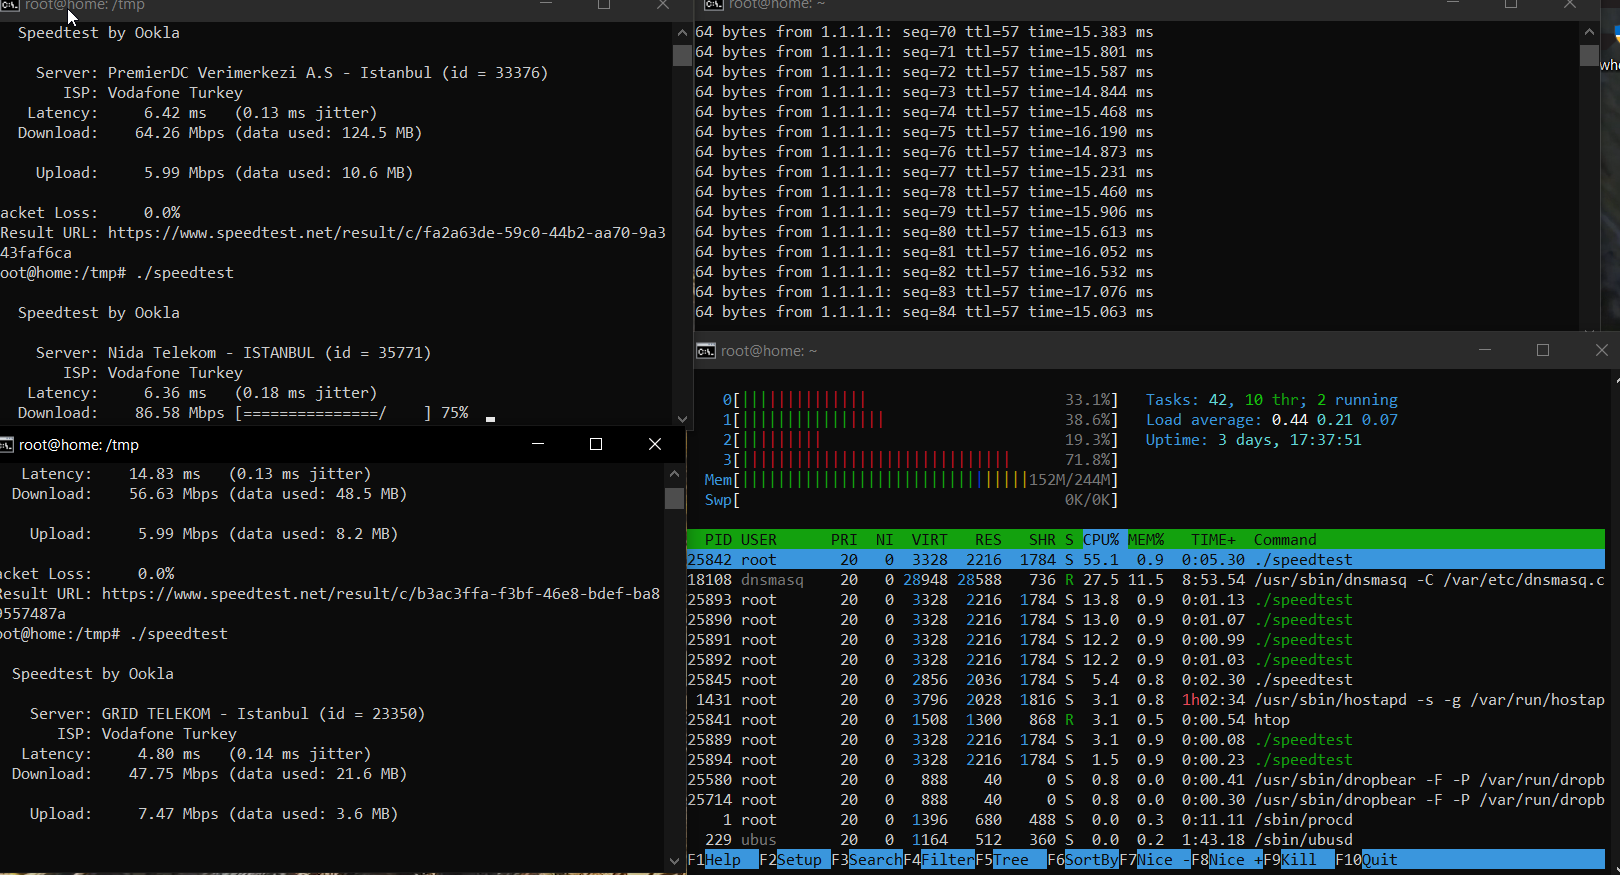1620x875 pixels.
Task: Click the Swp usage meter in htop
Action: 911,500
